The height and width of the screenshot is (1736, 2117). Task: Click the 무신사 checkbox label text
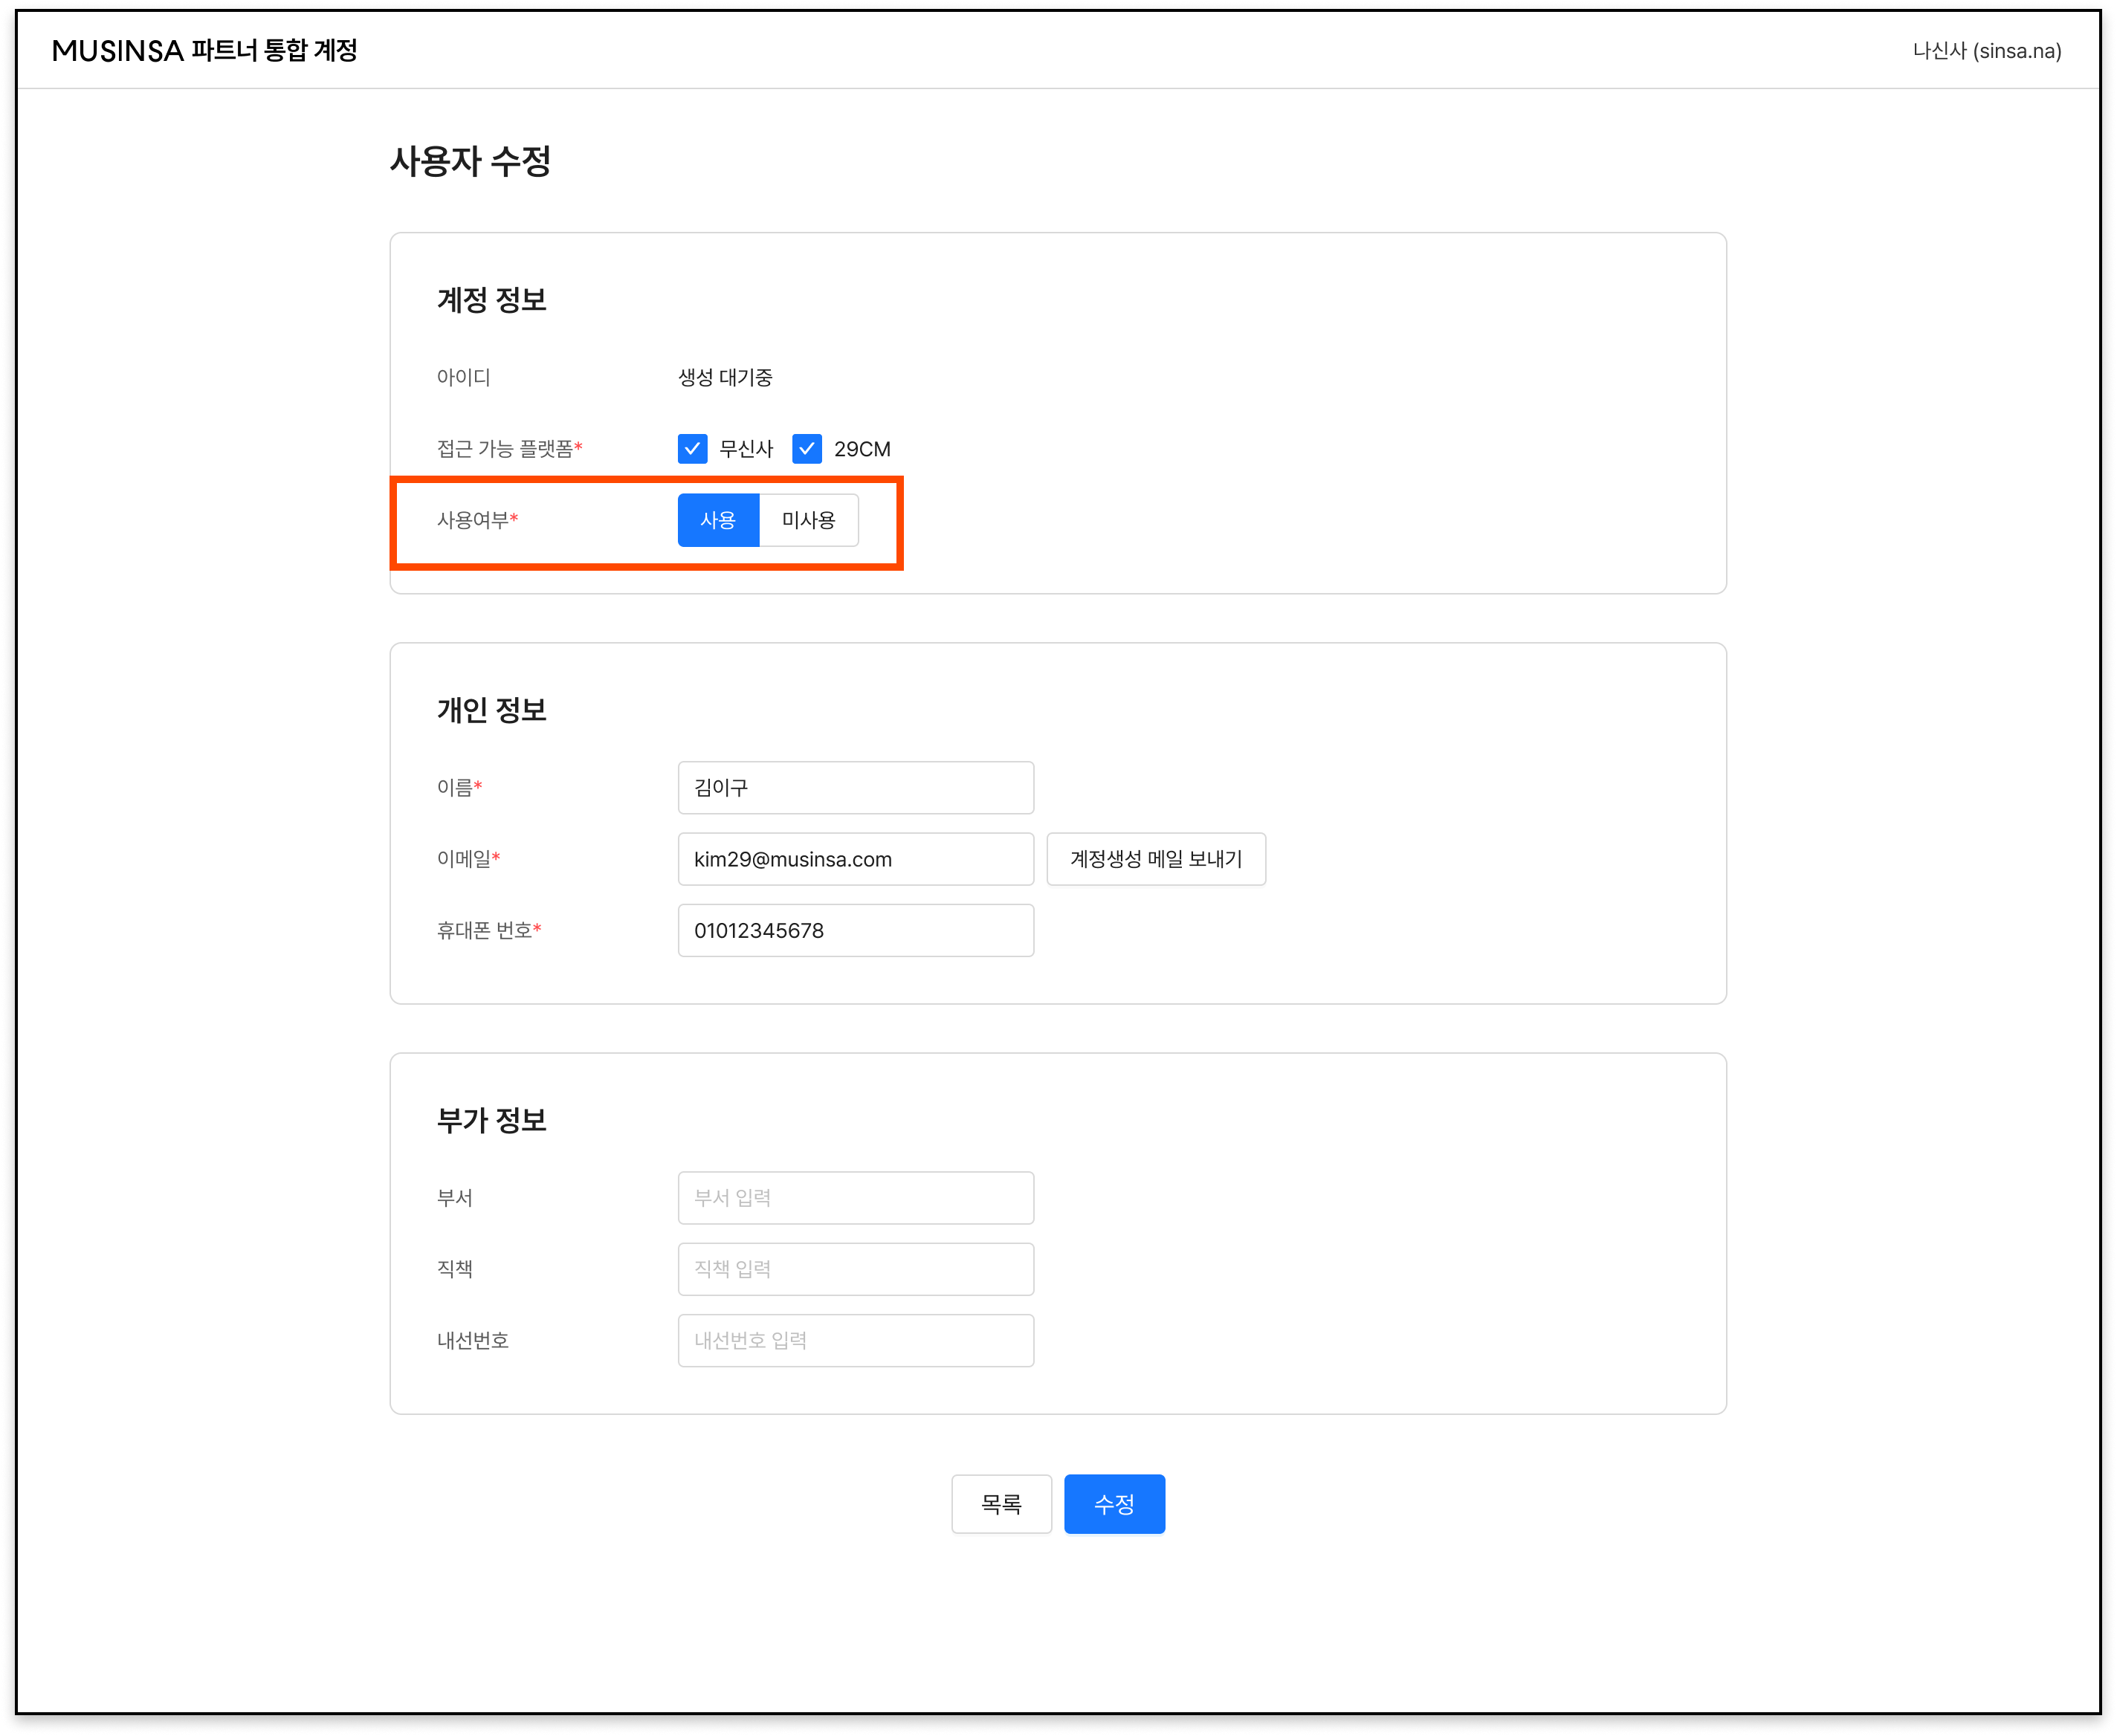(746, 449)
